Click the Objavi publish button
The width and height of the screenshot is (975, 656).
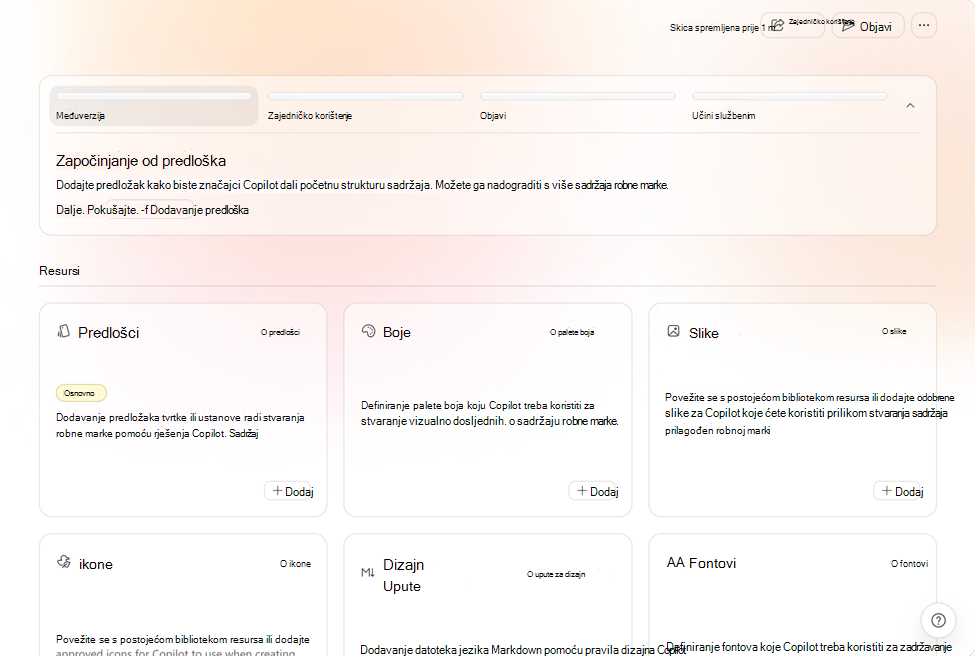click(868, 25)
